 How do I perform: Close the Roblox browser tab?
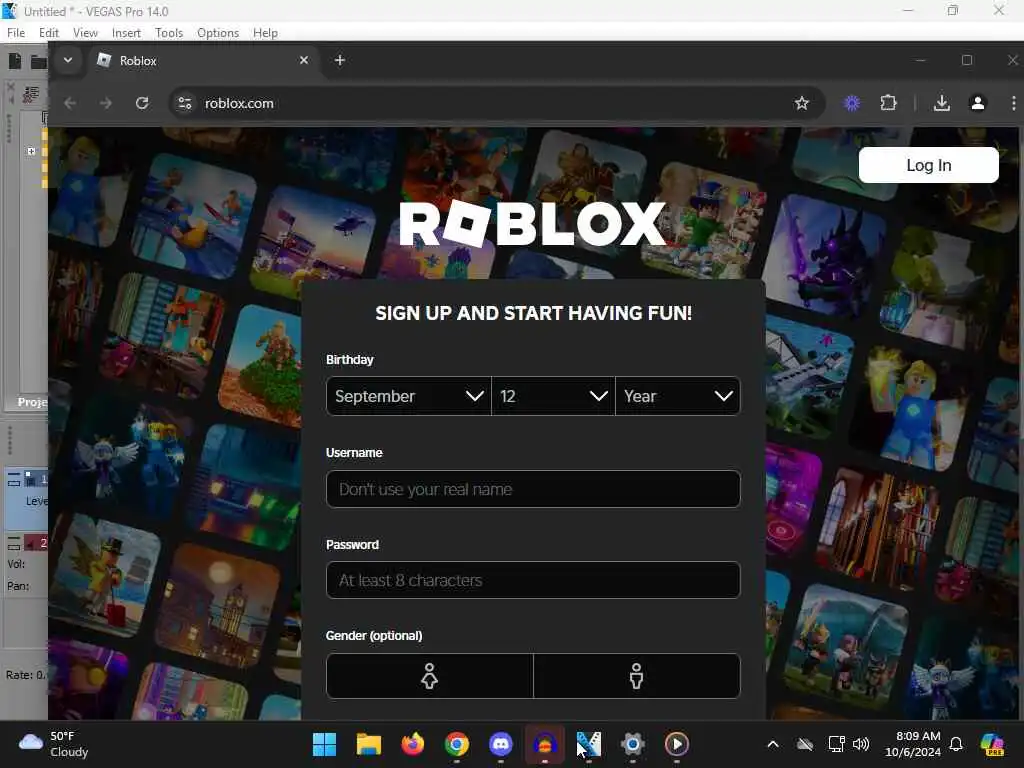pyautogui.click(x=304, y=60)
